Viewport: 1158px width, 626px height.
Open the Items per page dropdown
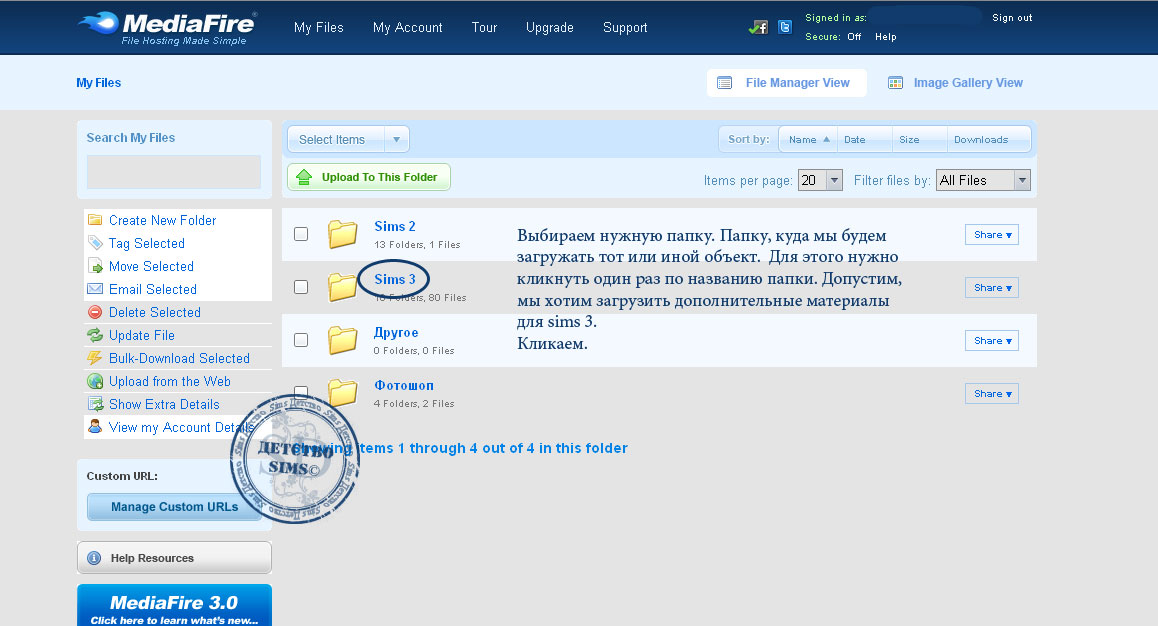click(x=820, y=180)
